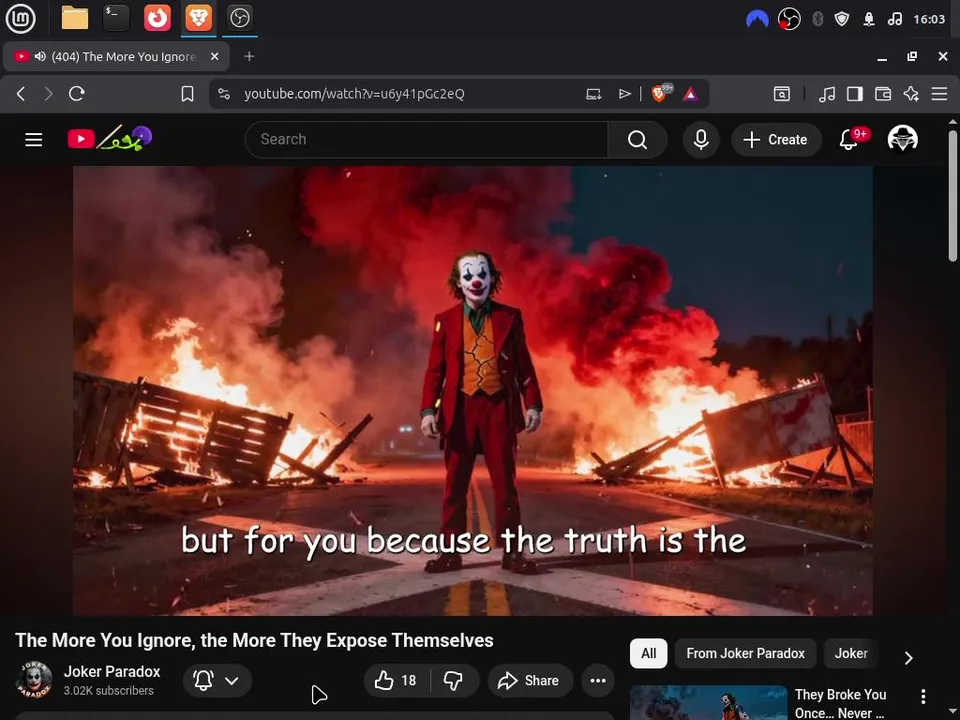Viewport: 960px width, 720px height.
Task: Open the Brave Shields lion icon
Action: click(x=661, y=93)
